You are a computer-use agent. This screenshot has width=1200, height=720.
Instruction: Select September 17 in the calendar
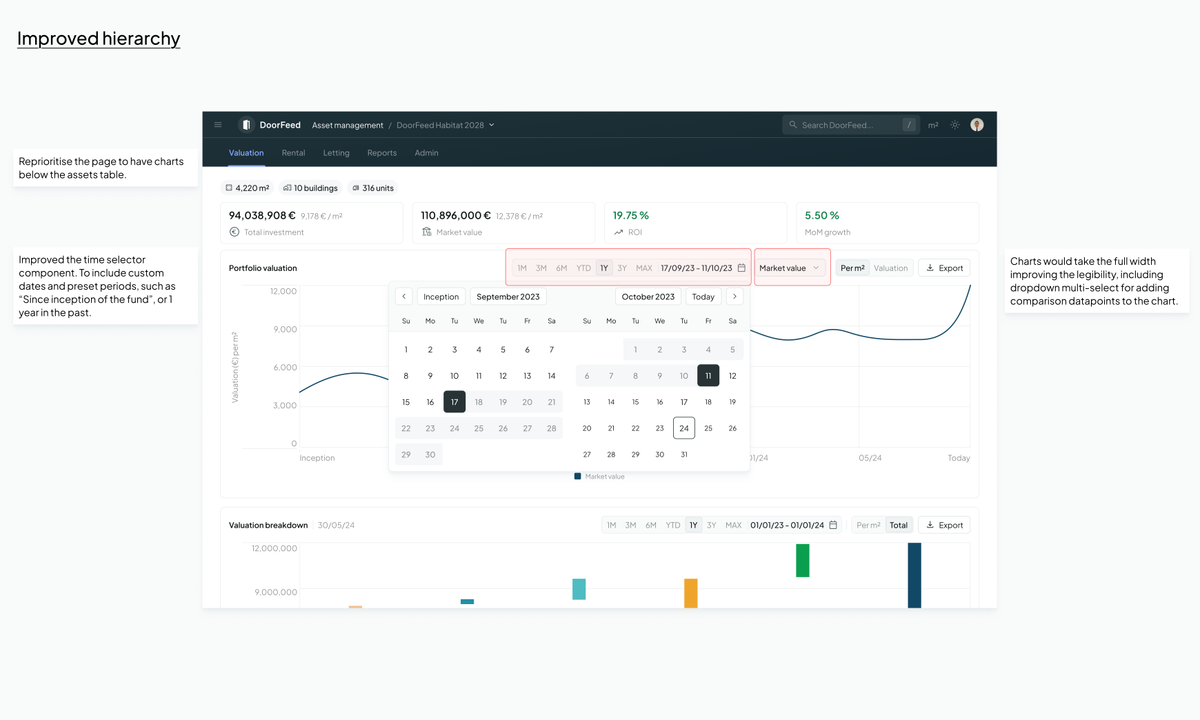coord(454,402)
